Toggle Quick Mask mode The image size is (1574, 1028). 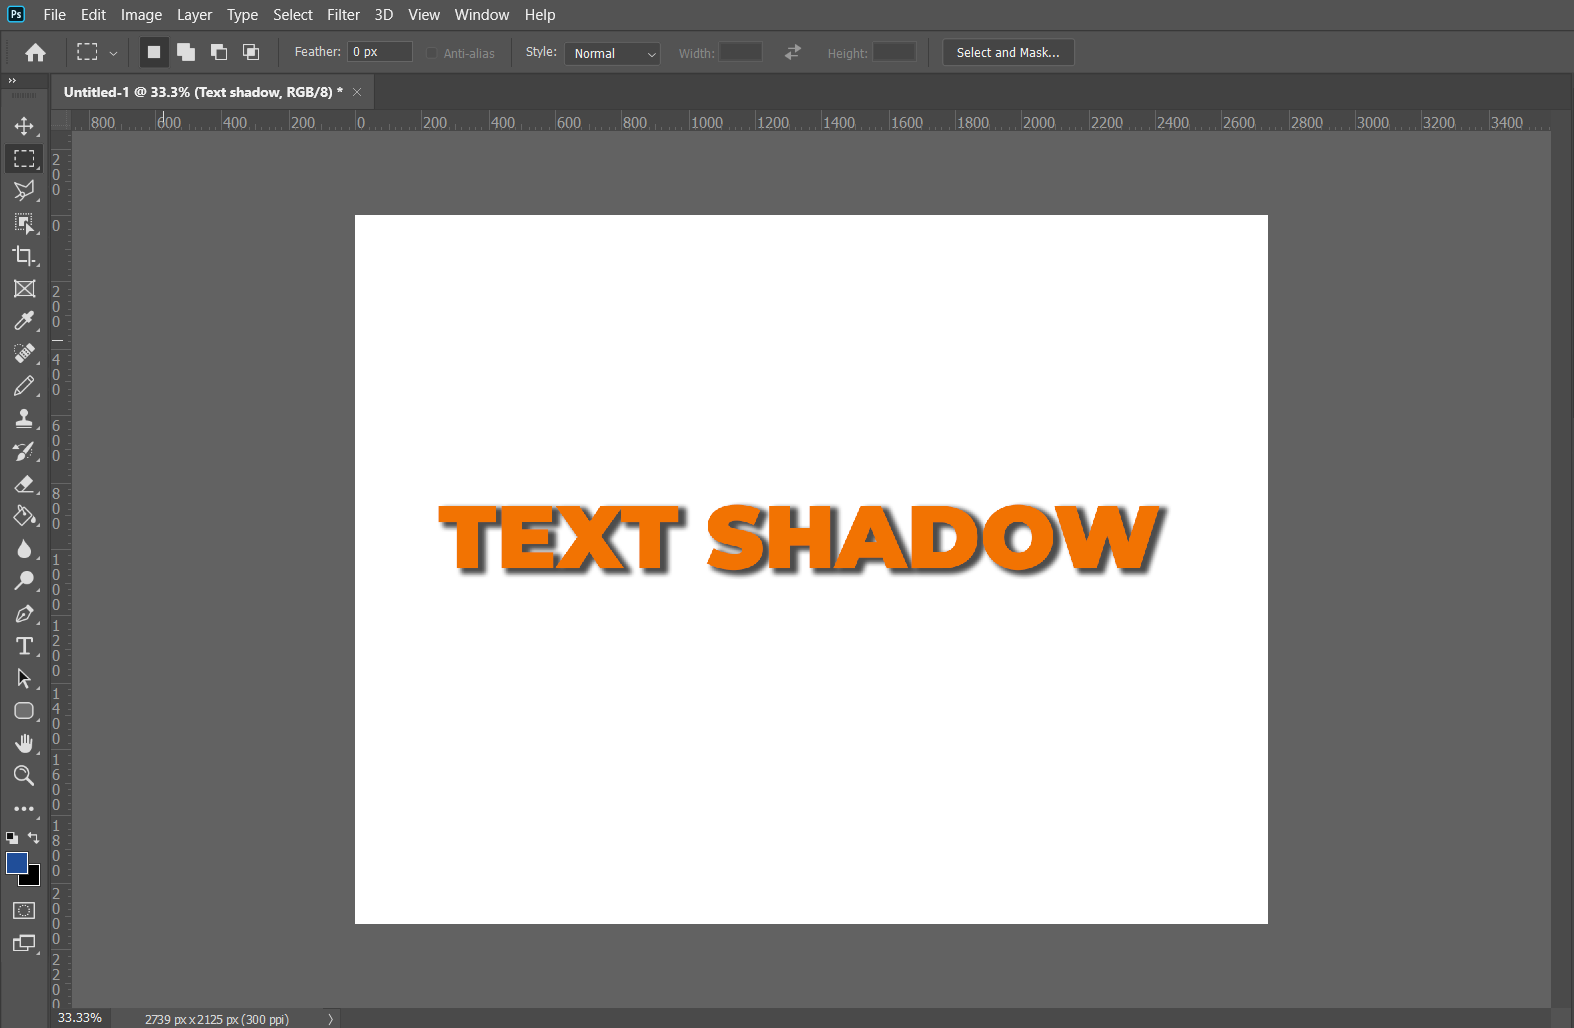click(x=24, y=910)
